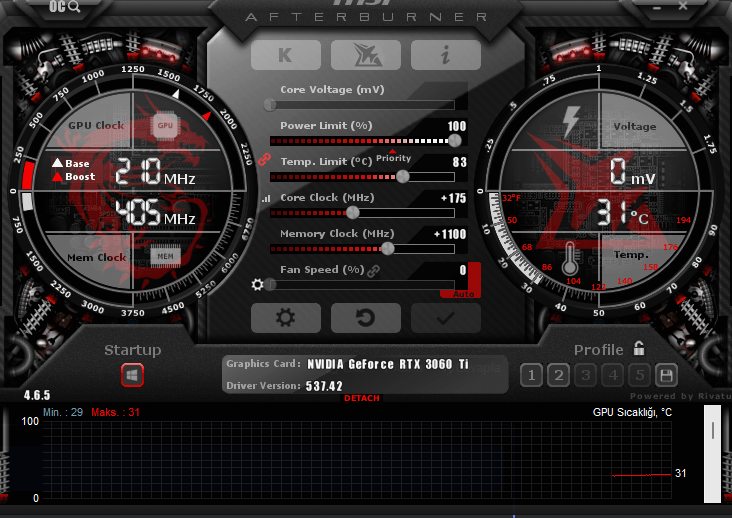Click the Core Clock slider handle
Image resolution: width=732 pixels, height=518 pixels.
pyautogui.click(x=352, y=213)
